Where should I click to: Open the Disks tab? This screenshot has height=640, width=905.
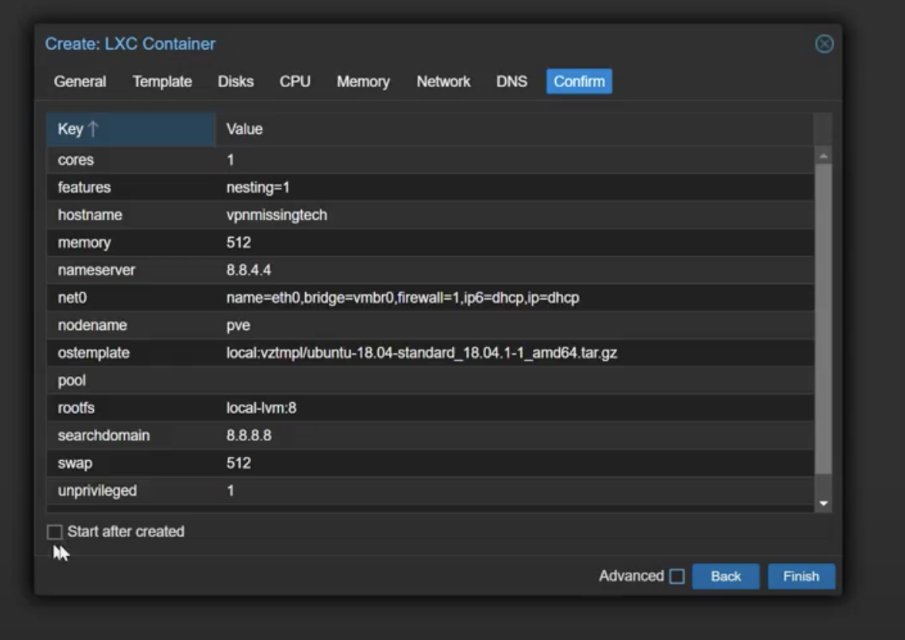coord(236,82)
